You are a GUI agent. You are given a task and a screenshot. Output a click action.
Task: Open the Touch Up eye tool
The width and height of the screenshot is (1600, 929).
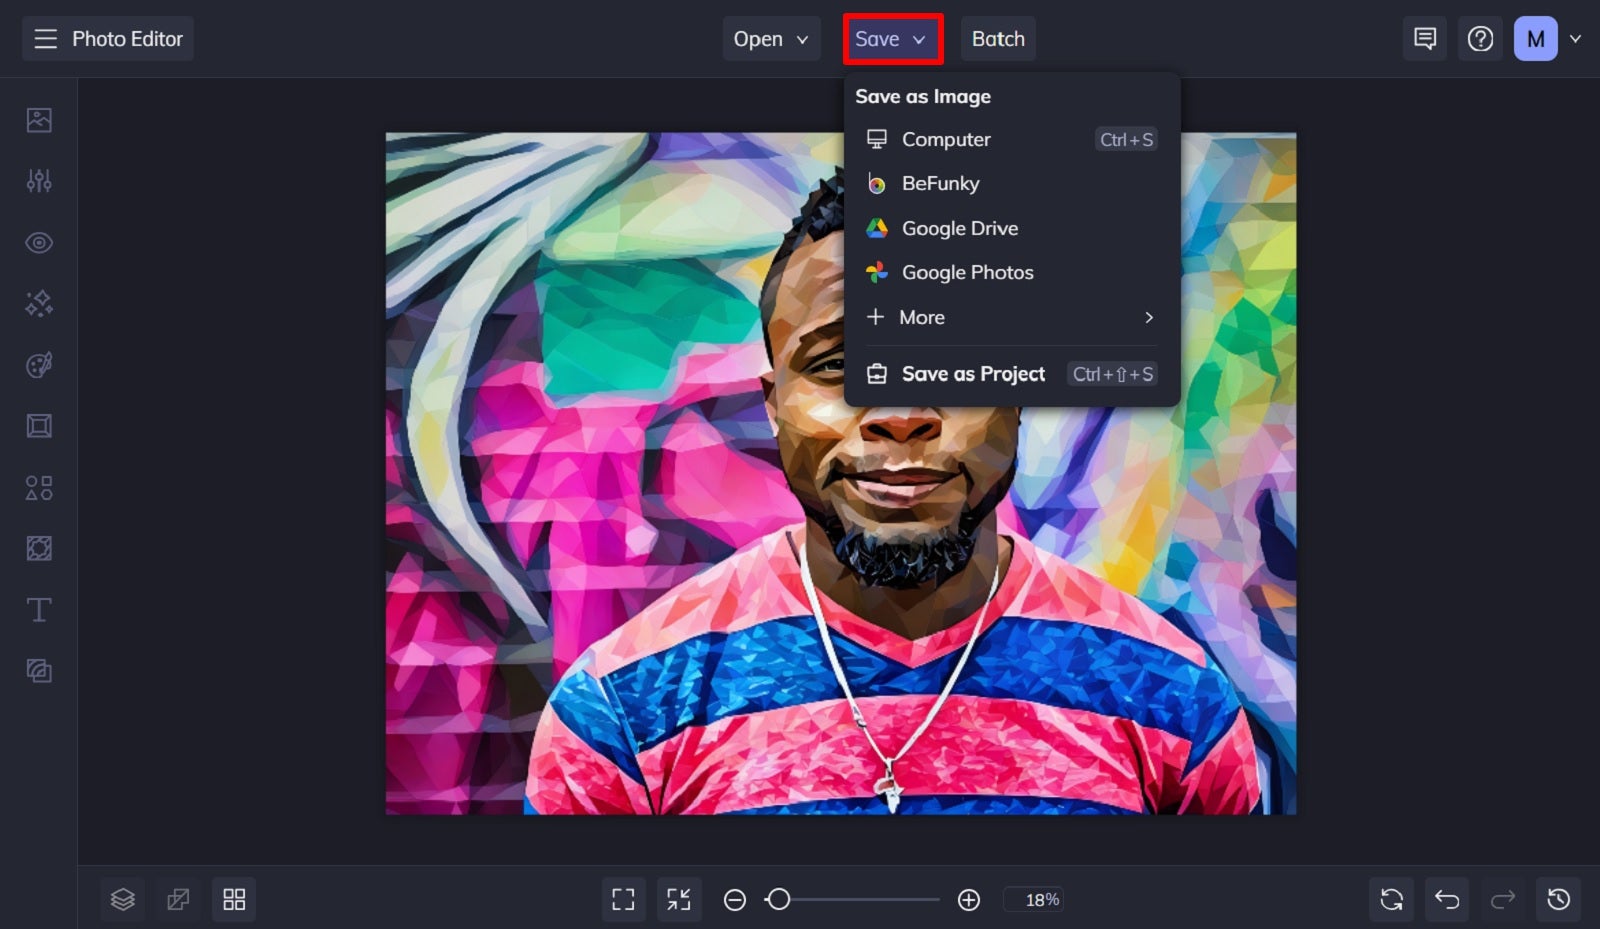(39, 242)
